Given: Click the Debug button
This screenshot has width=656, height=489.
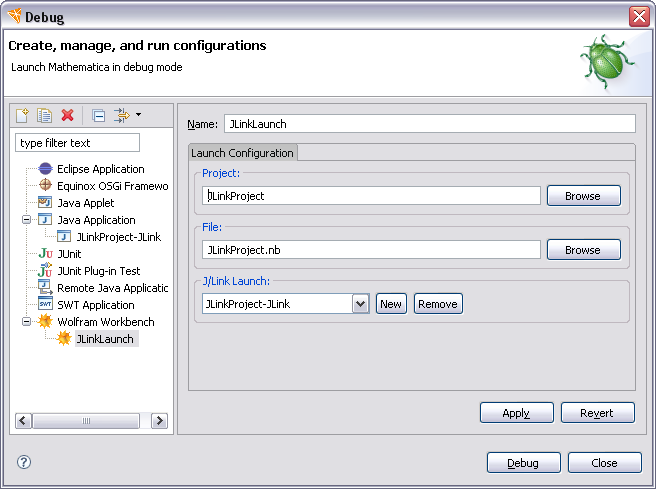Looking at the screenshot, I should 523,462.
